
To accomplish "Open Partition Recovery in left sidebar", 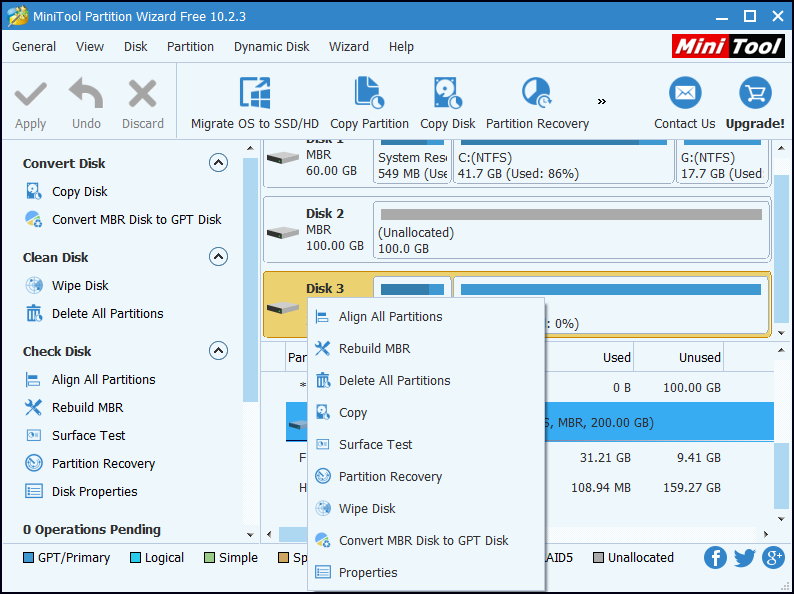I will tap(90, 463).
